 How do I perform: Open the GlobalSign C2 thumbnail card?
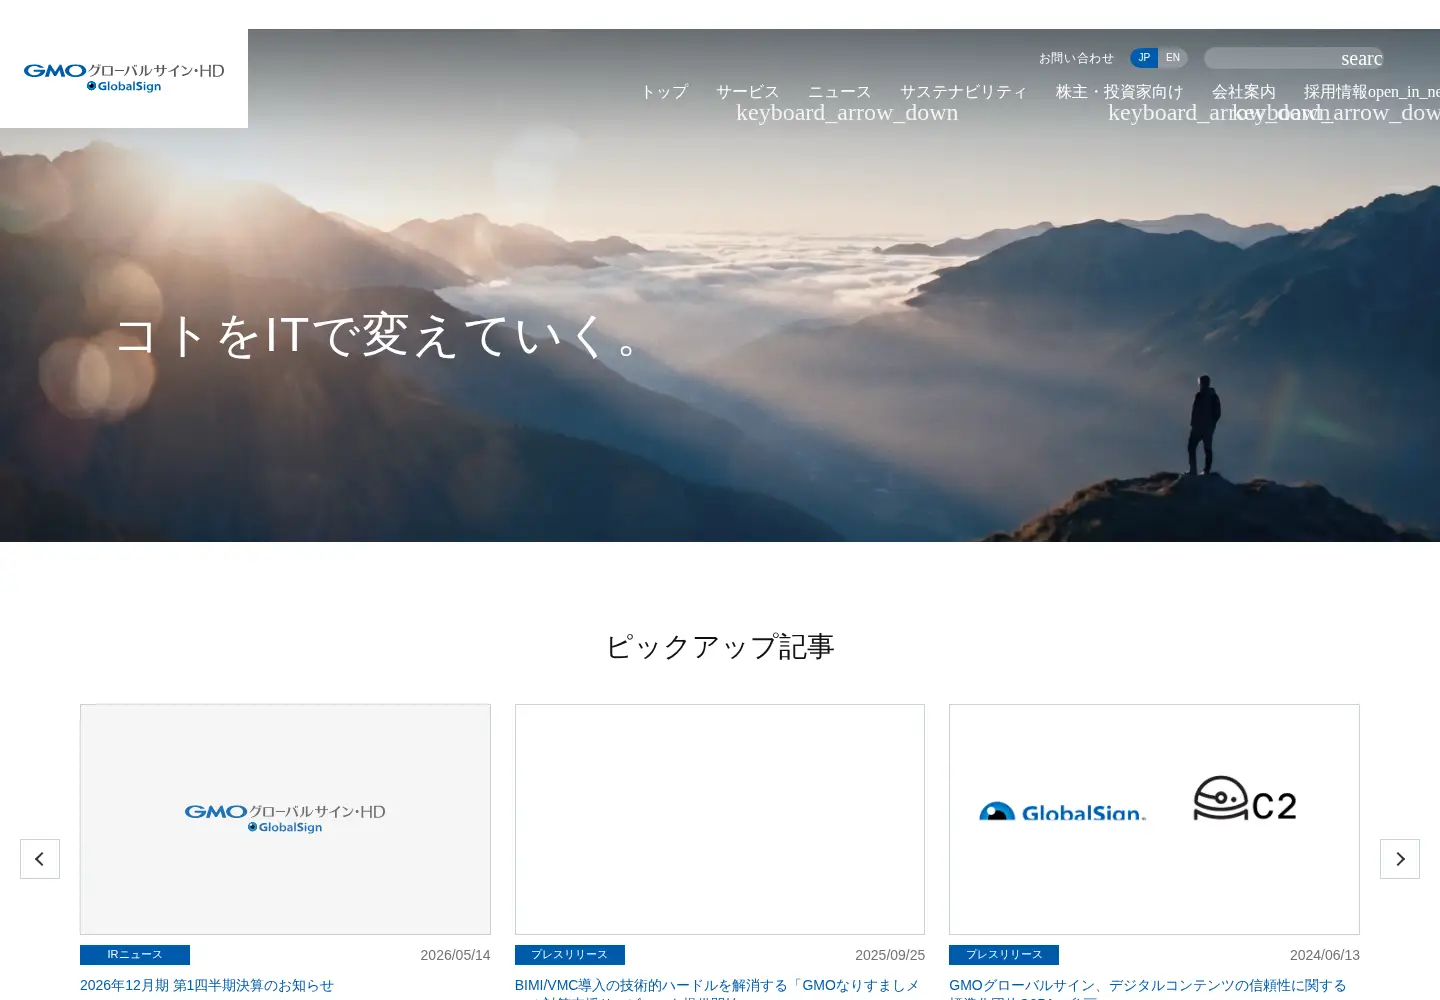(1154, 819)
